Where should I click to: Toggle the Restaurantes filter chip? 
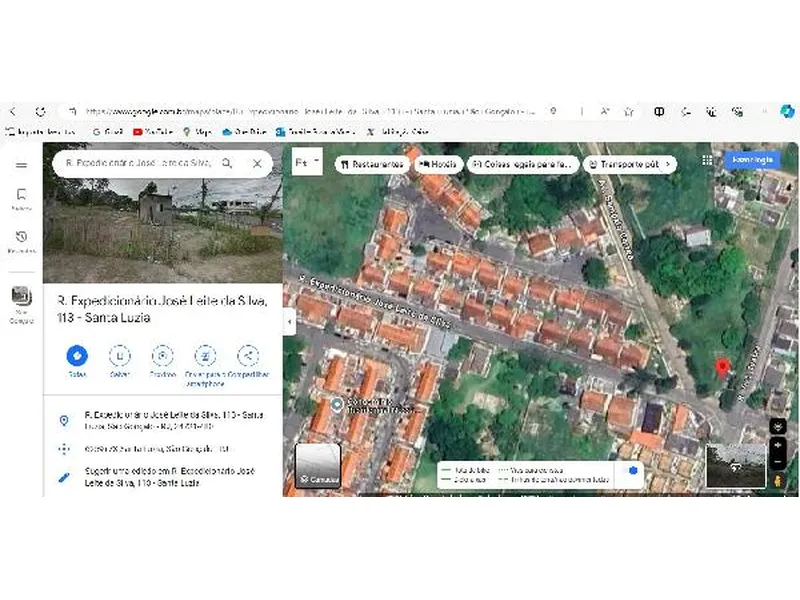(373, 163)
